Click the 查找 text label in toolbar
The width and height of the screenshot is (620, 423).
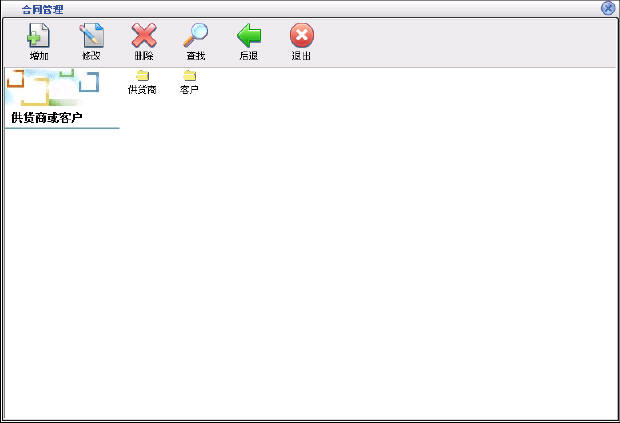195,56
